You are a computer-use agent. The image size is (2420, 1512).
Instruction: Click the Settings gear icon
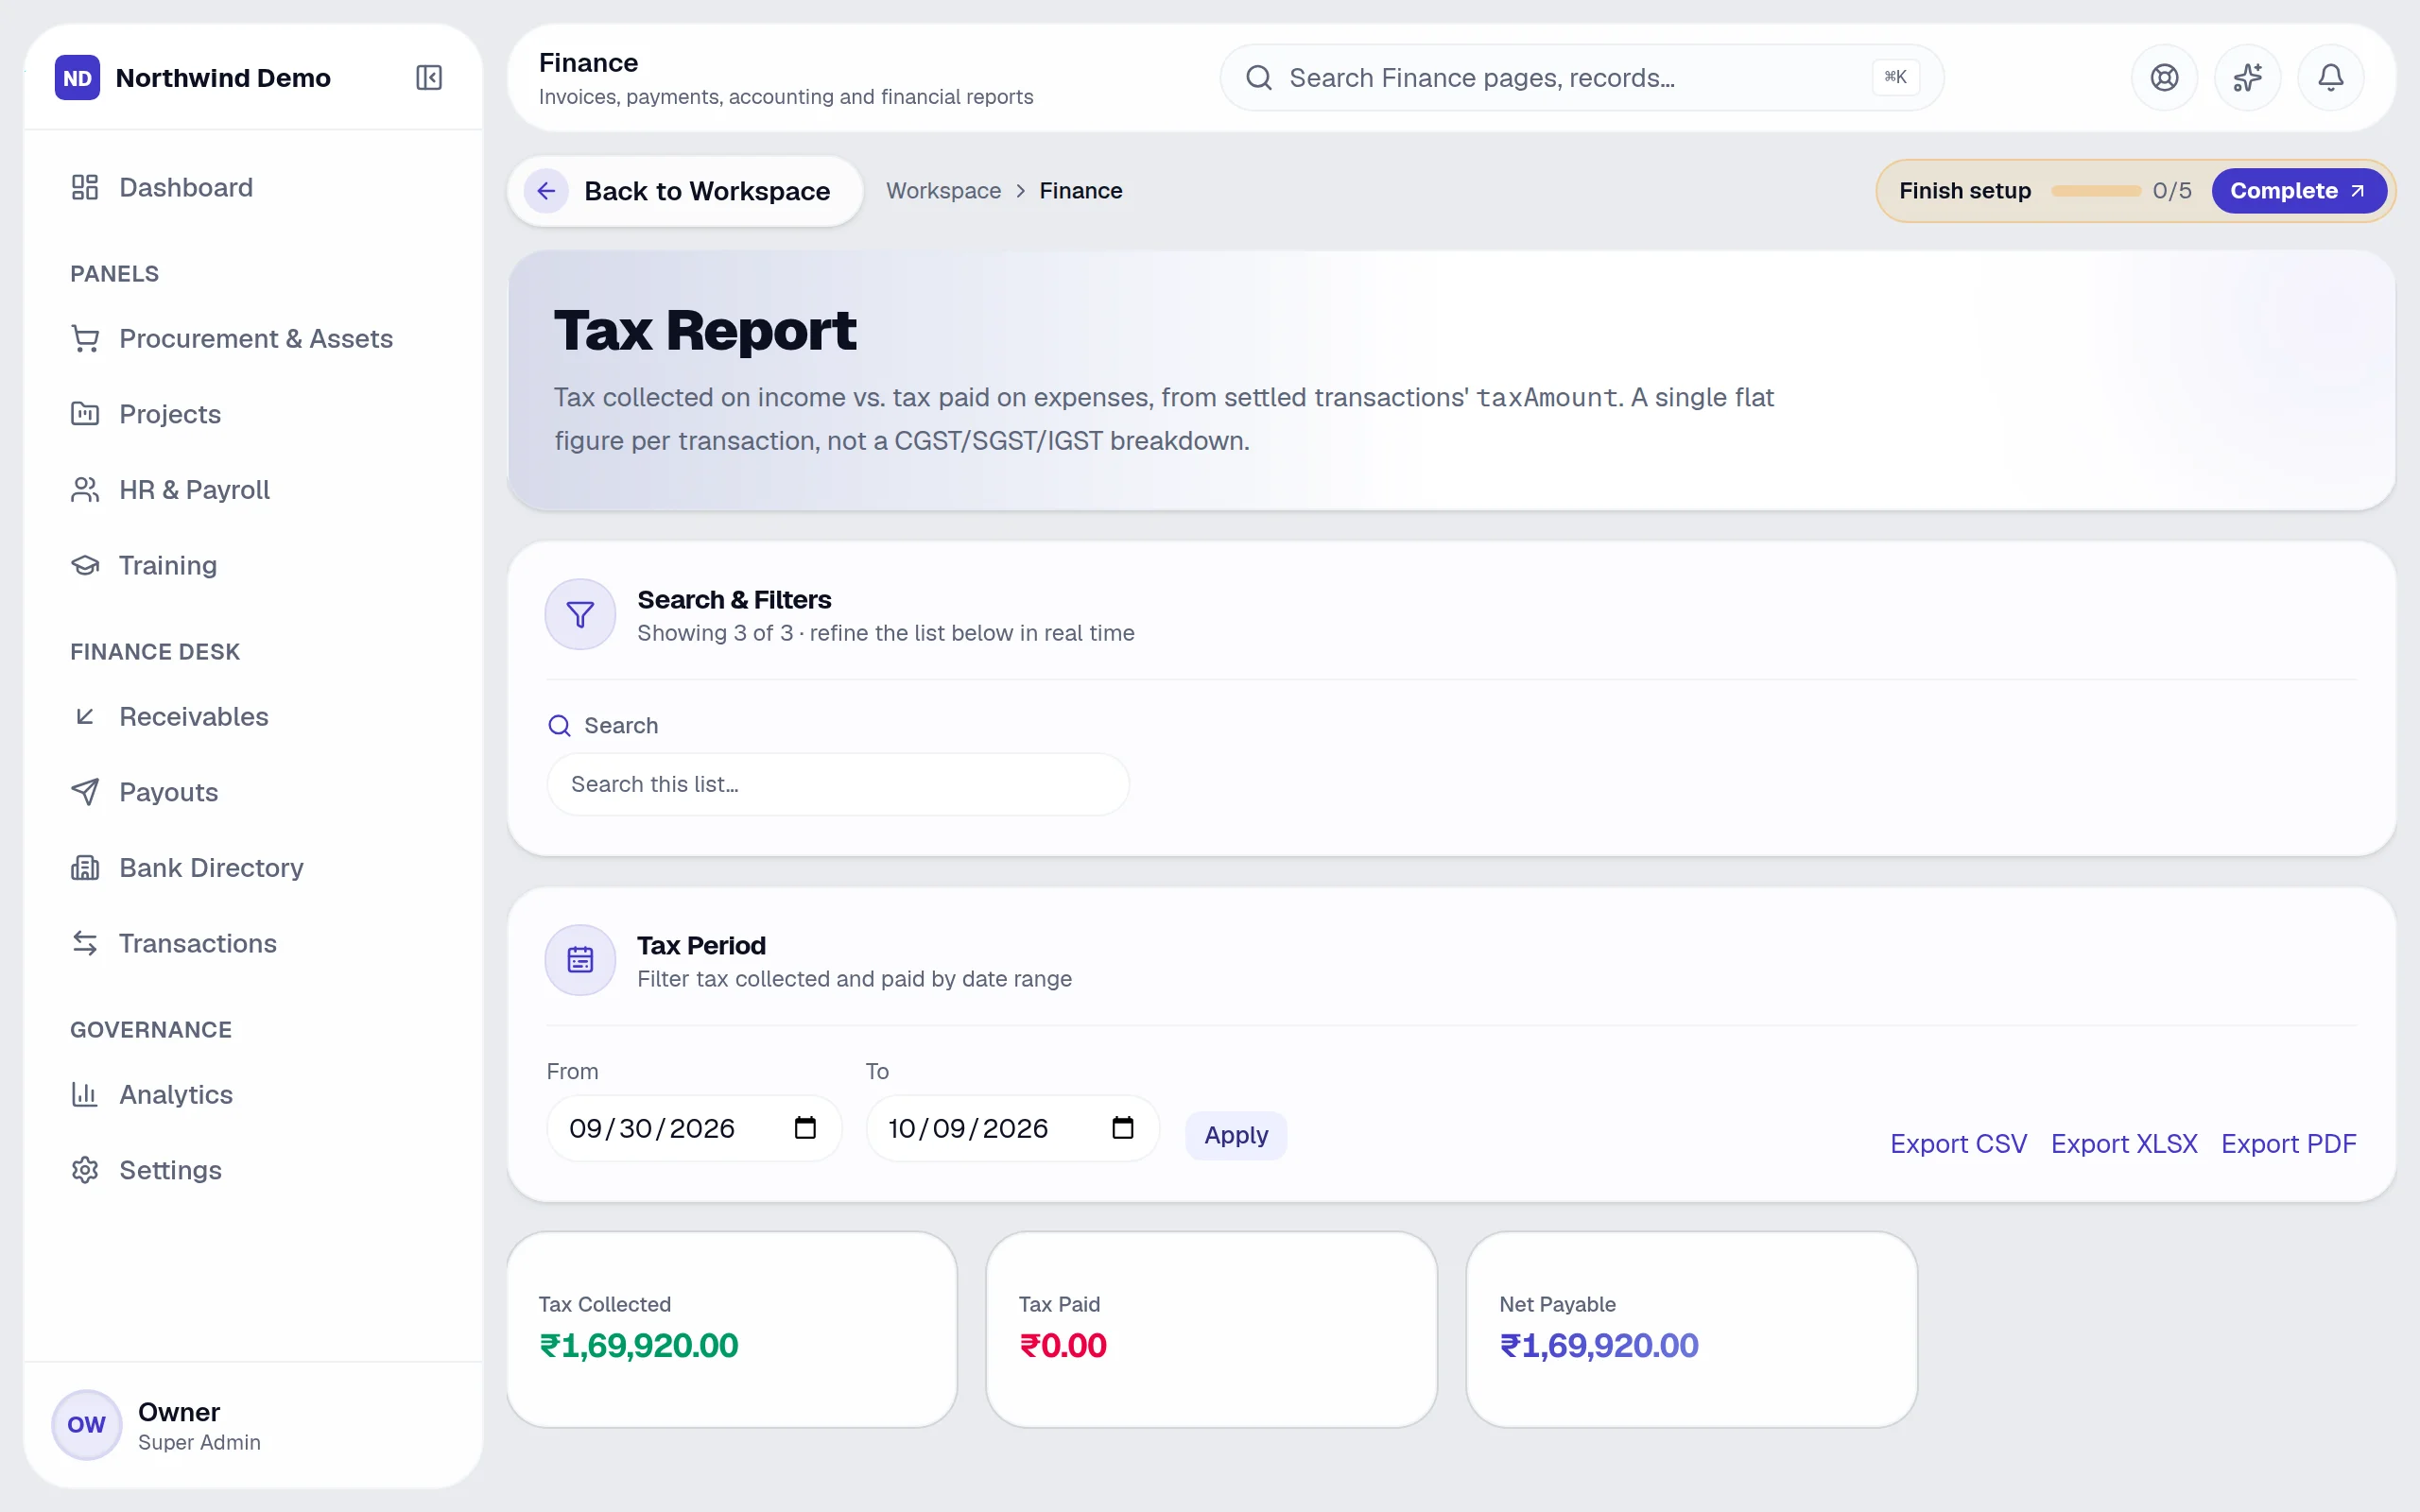point(85,1170)
